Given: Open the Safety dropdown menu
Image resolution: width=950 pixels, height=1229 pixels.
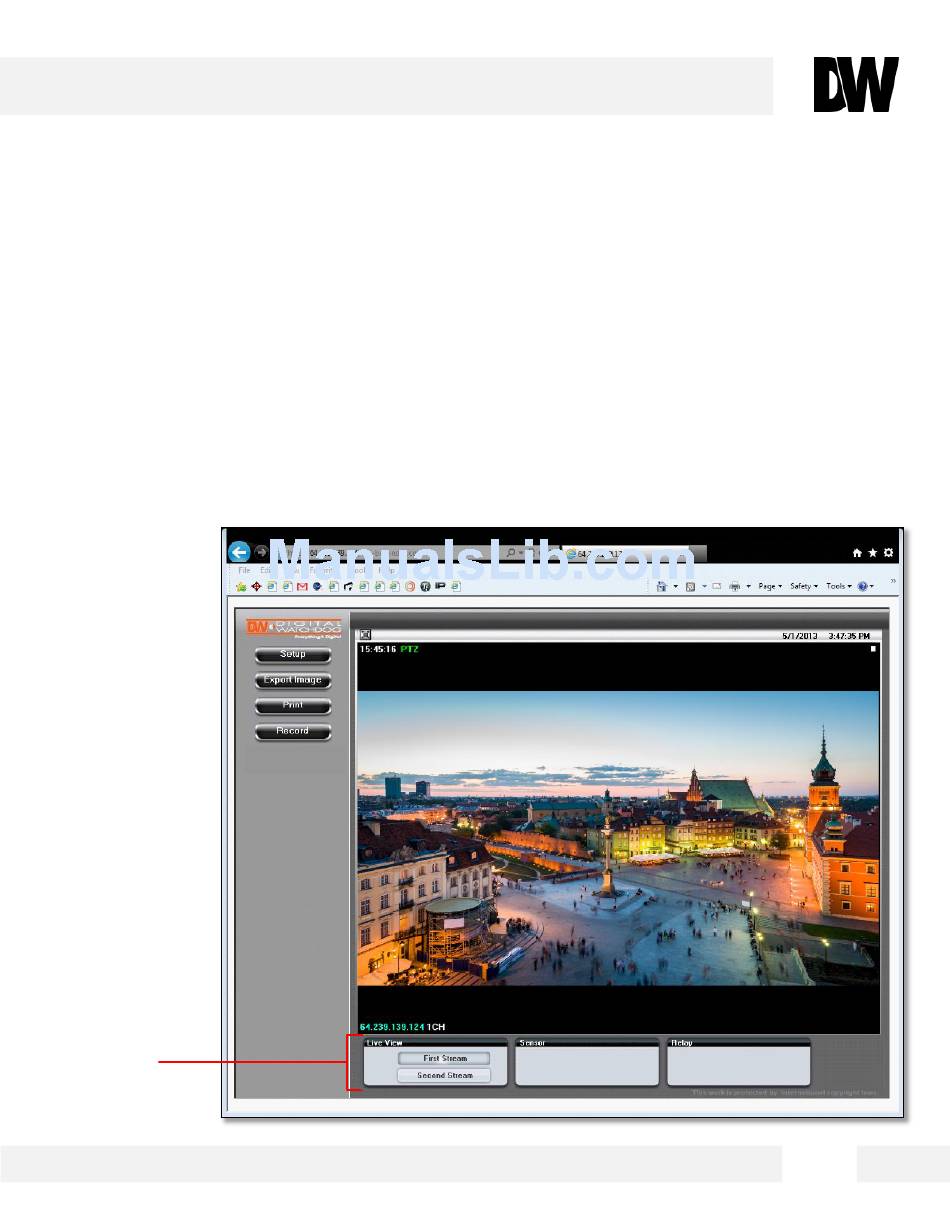Looking at the screenshot, I should [804, 587].
